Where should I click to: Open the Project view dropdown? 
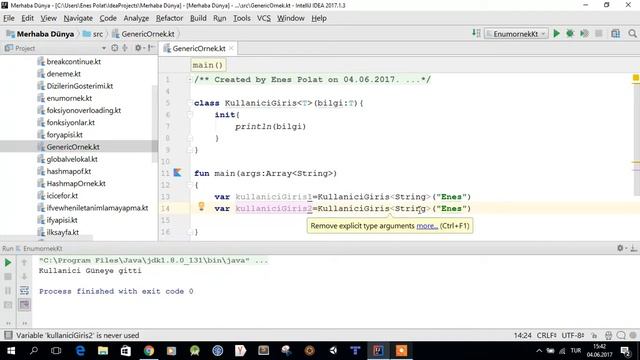pos(103,48)
